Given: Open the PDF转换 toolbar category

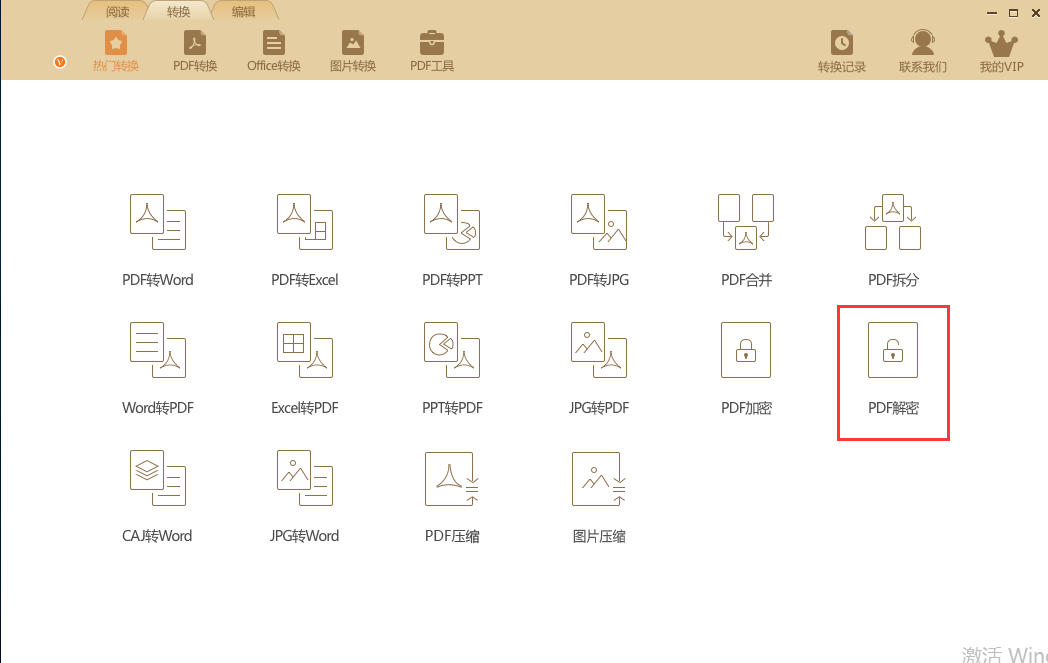Looking at the screenshot, I should pyautogui.click(x=195, y=52).
